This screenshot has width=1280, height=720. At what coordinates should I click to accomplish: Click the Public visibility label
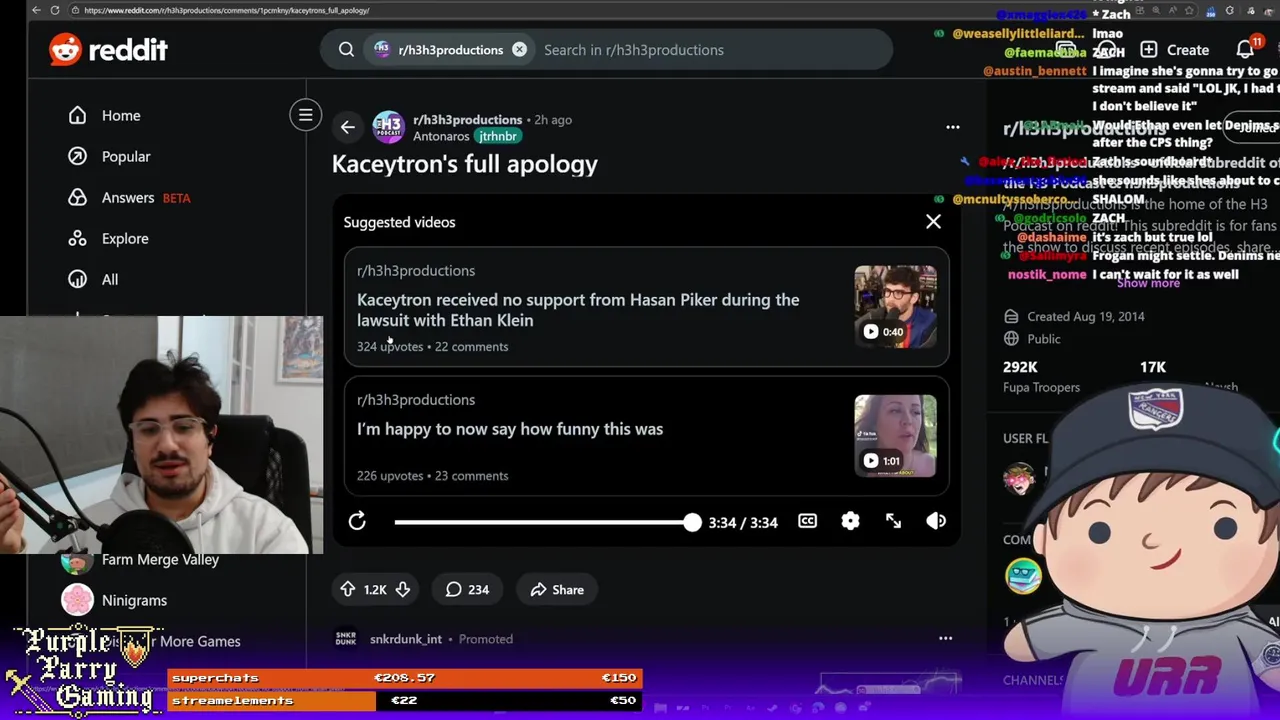tap(1044, 339)
